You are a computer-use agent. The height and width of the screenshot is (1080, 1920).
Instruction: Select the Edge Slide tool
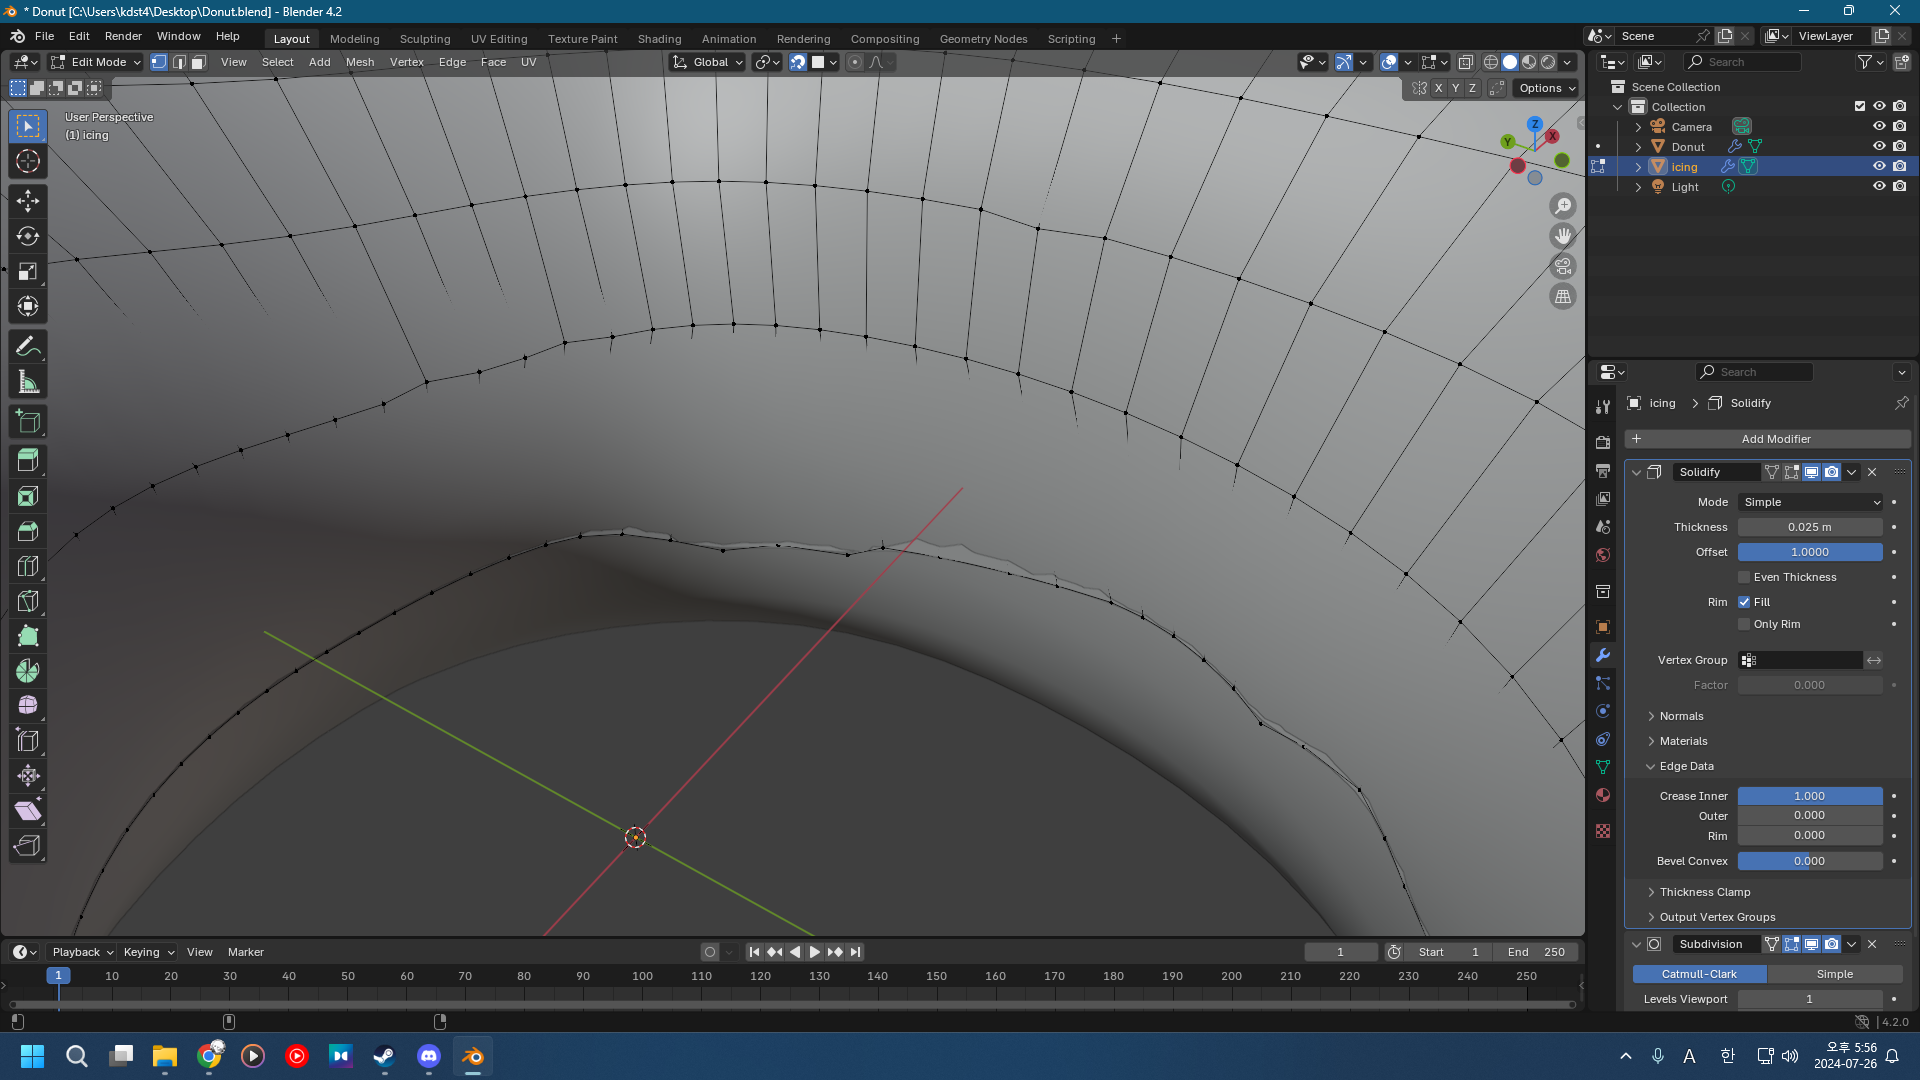coord(28,741)
